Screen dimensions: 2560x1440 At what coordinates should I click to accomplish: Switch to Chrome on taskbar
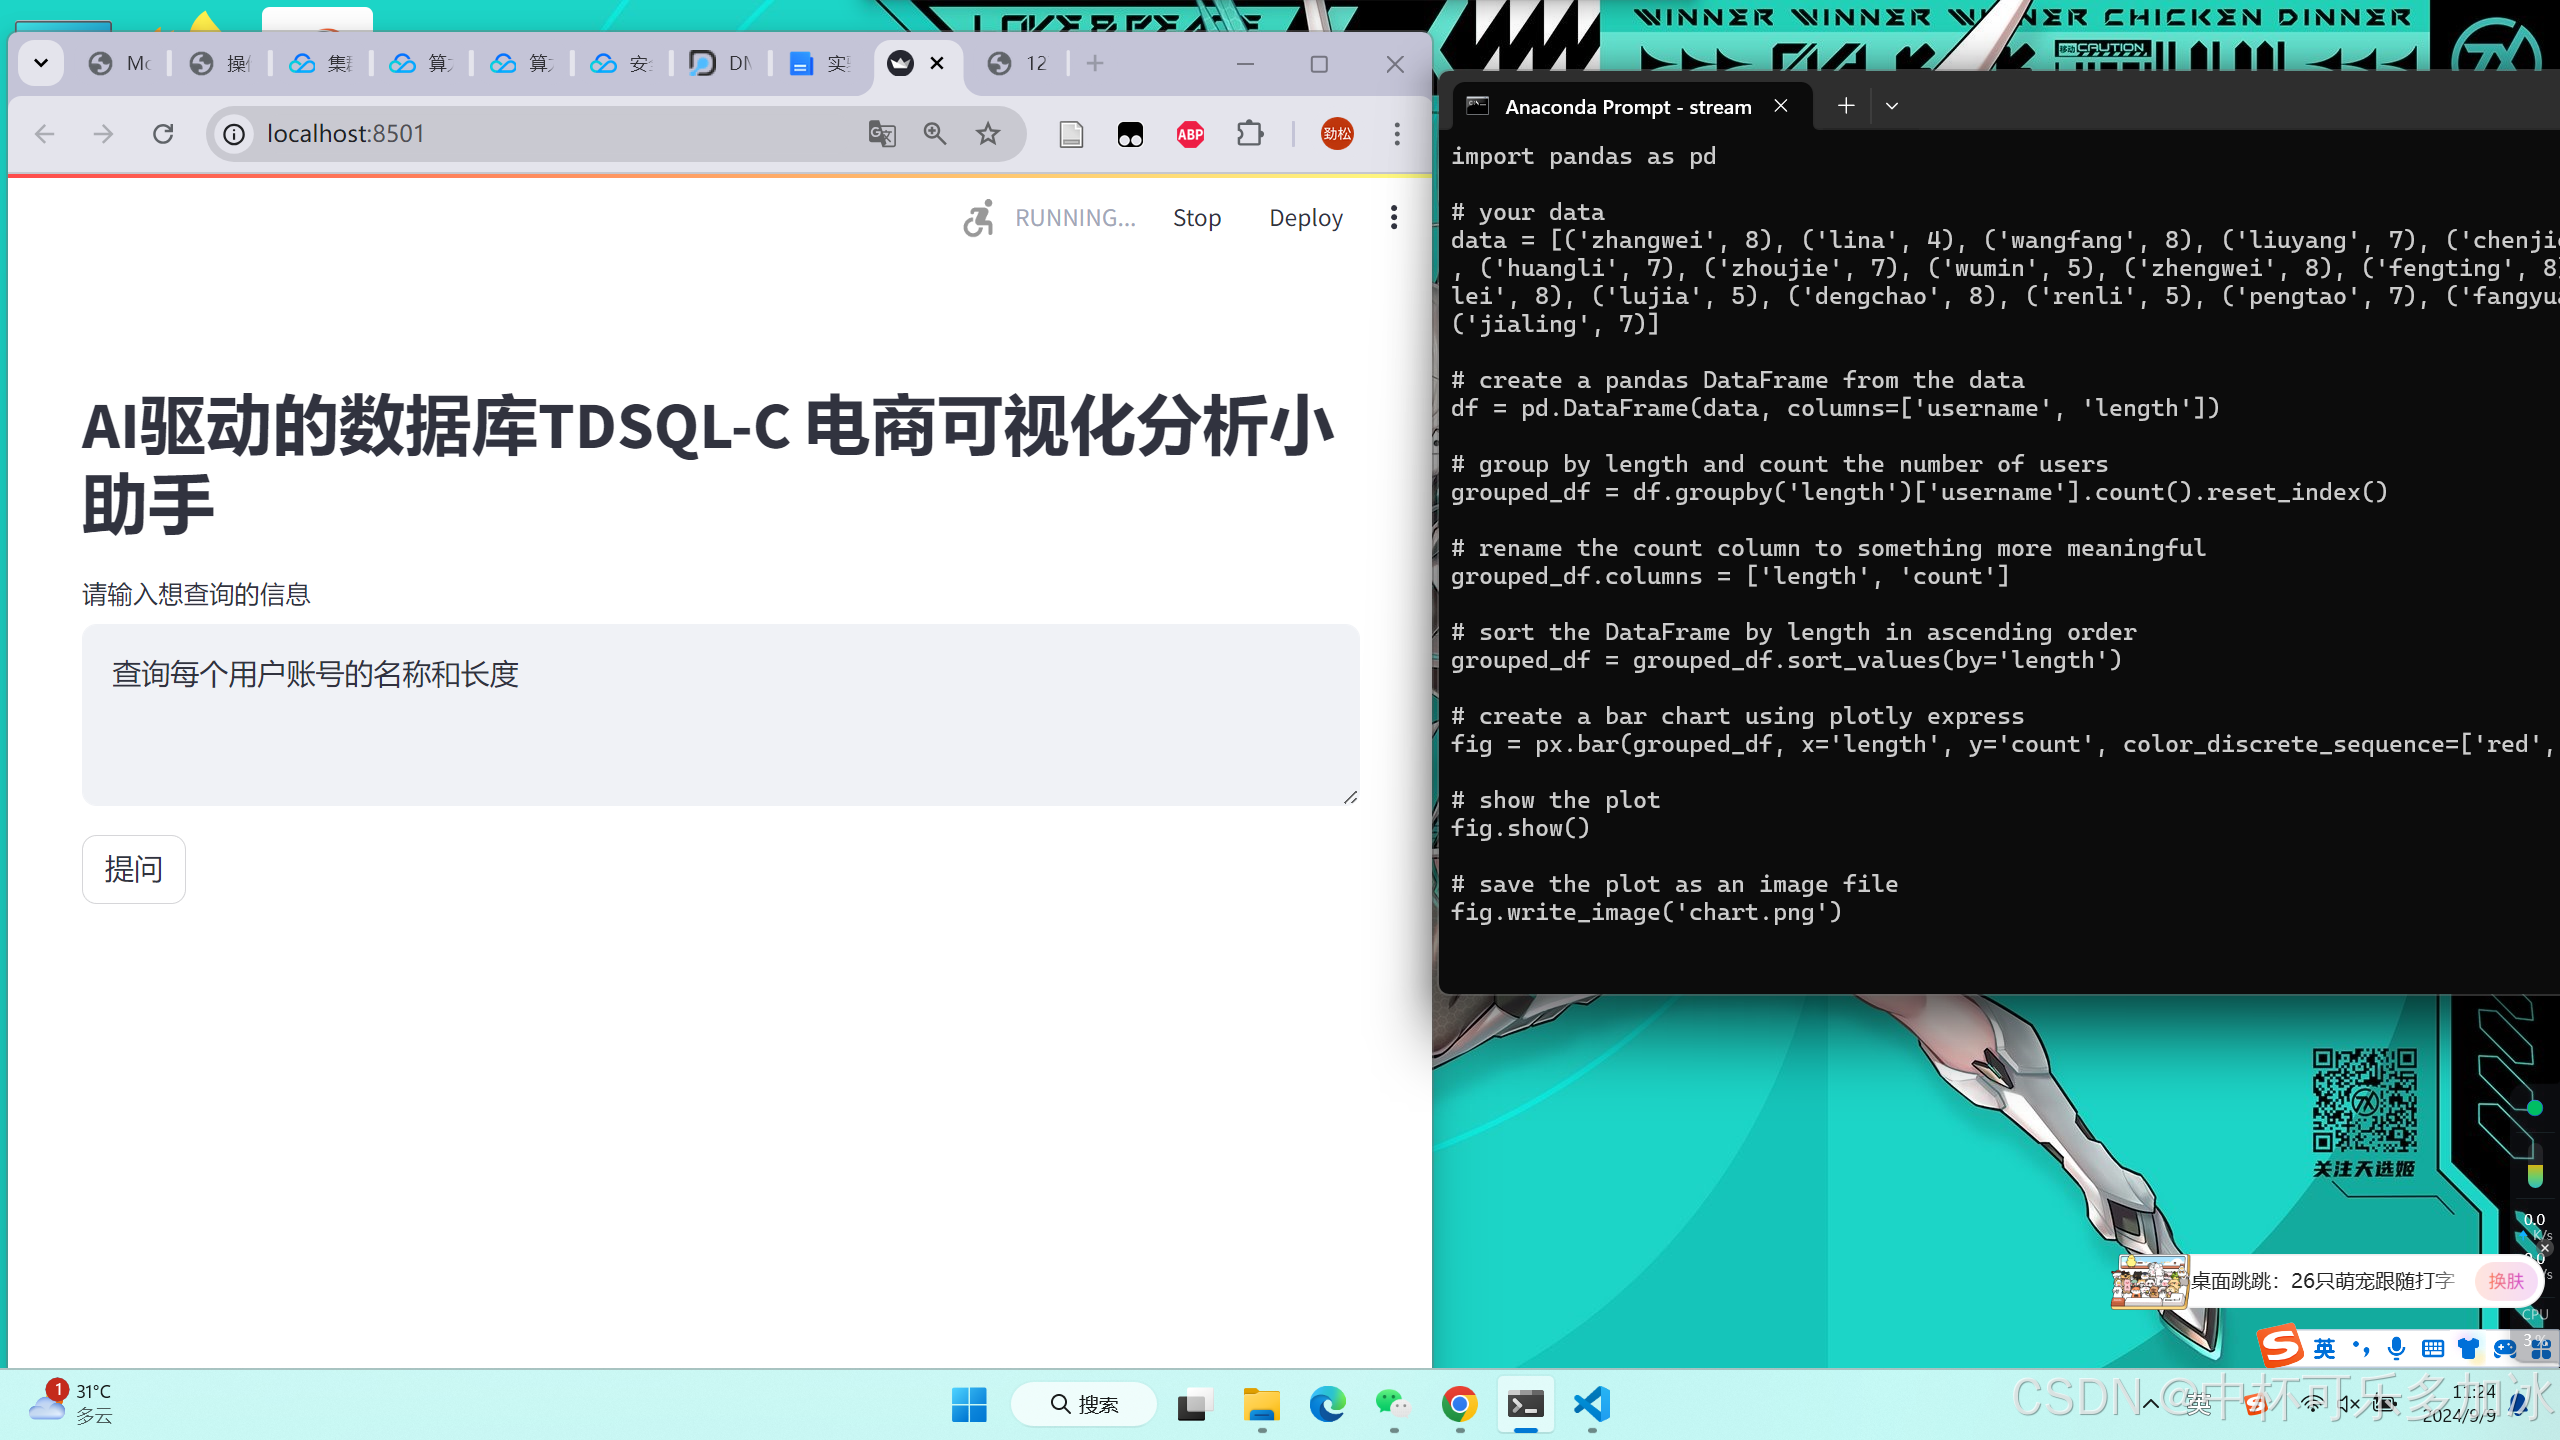point(1459,1405)
